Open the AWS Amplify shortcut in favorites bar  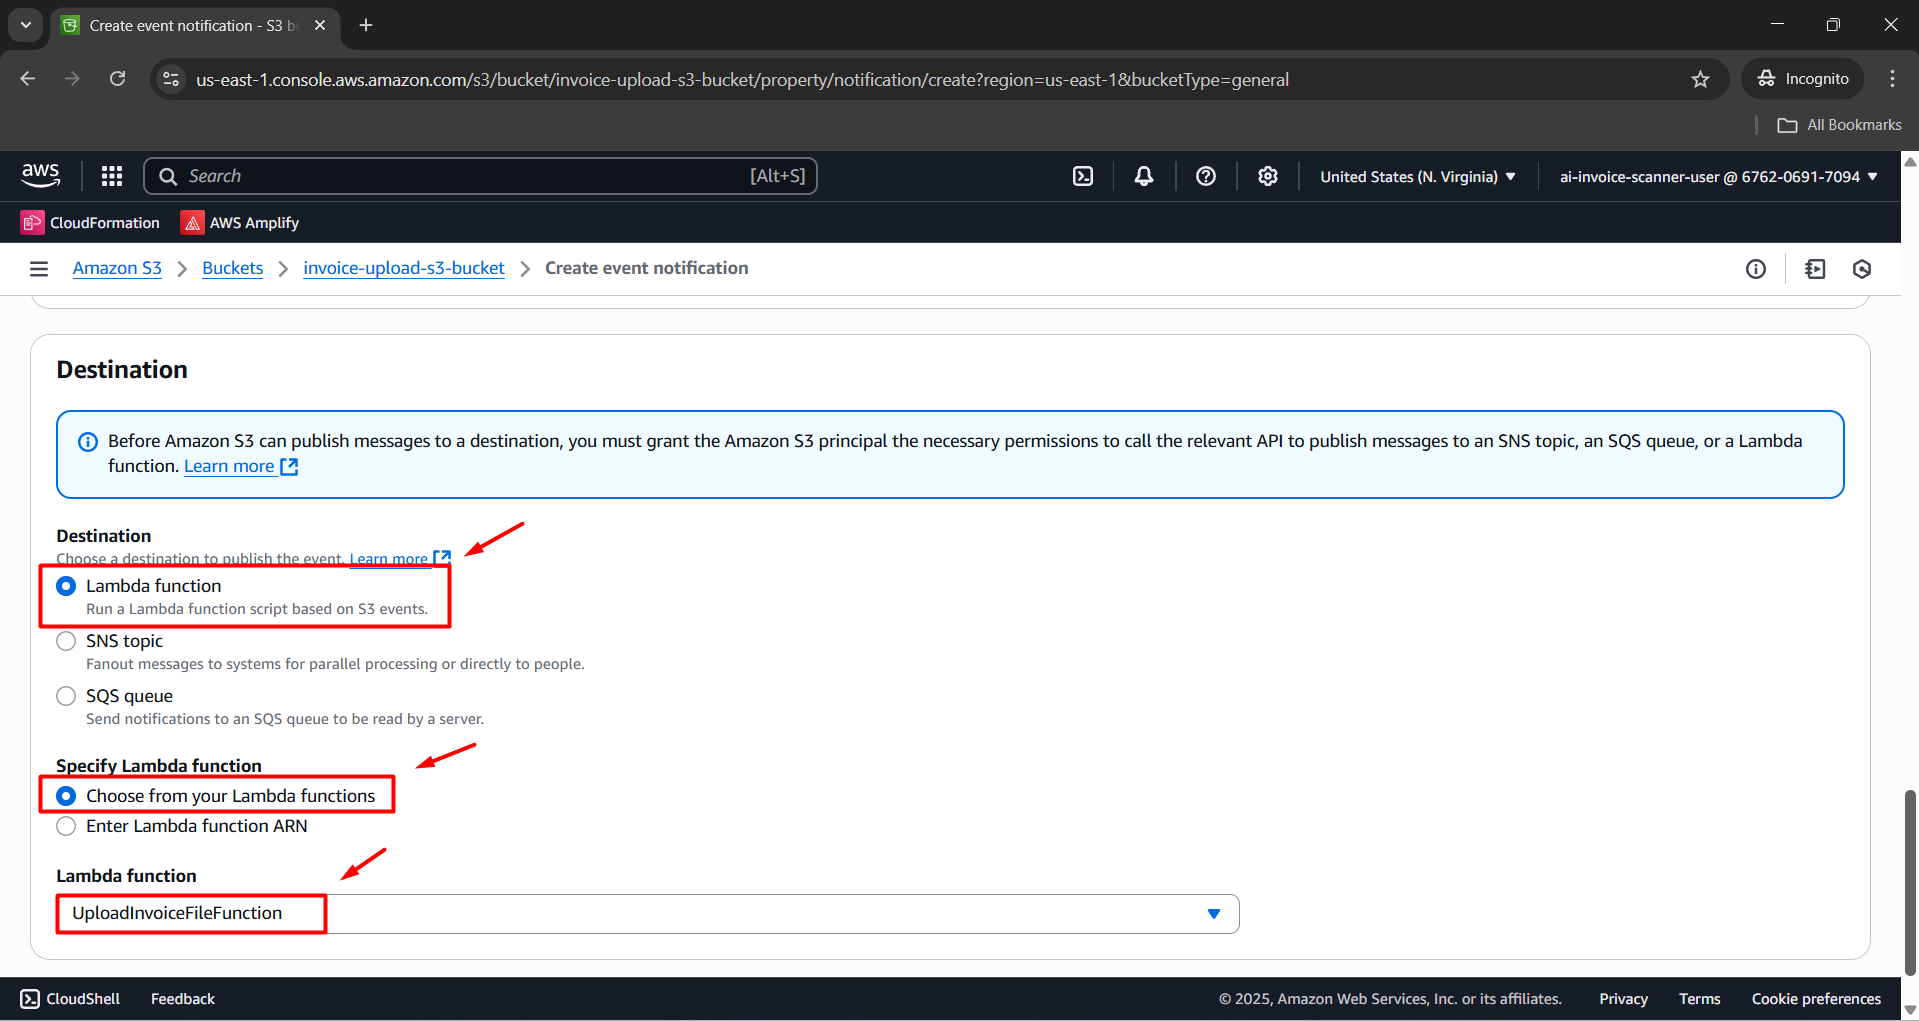coord(240,223)
